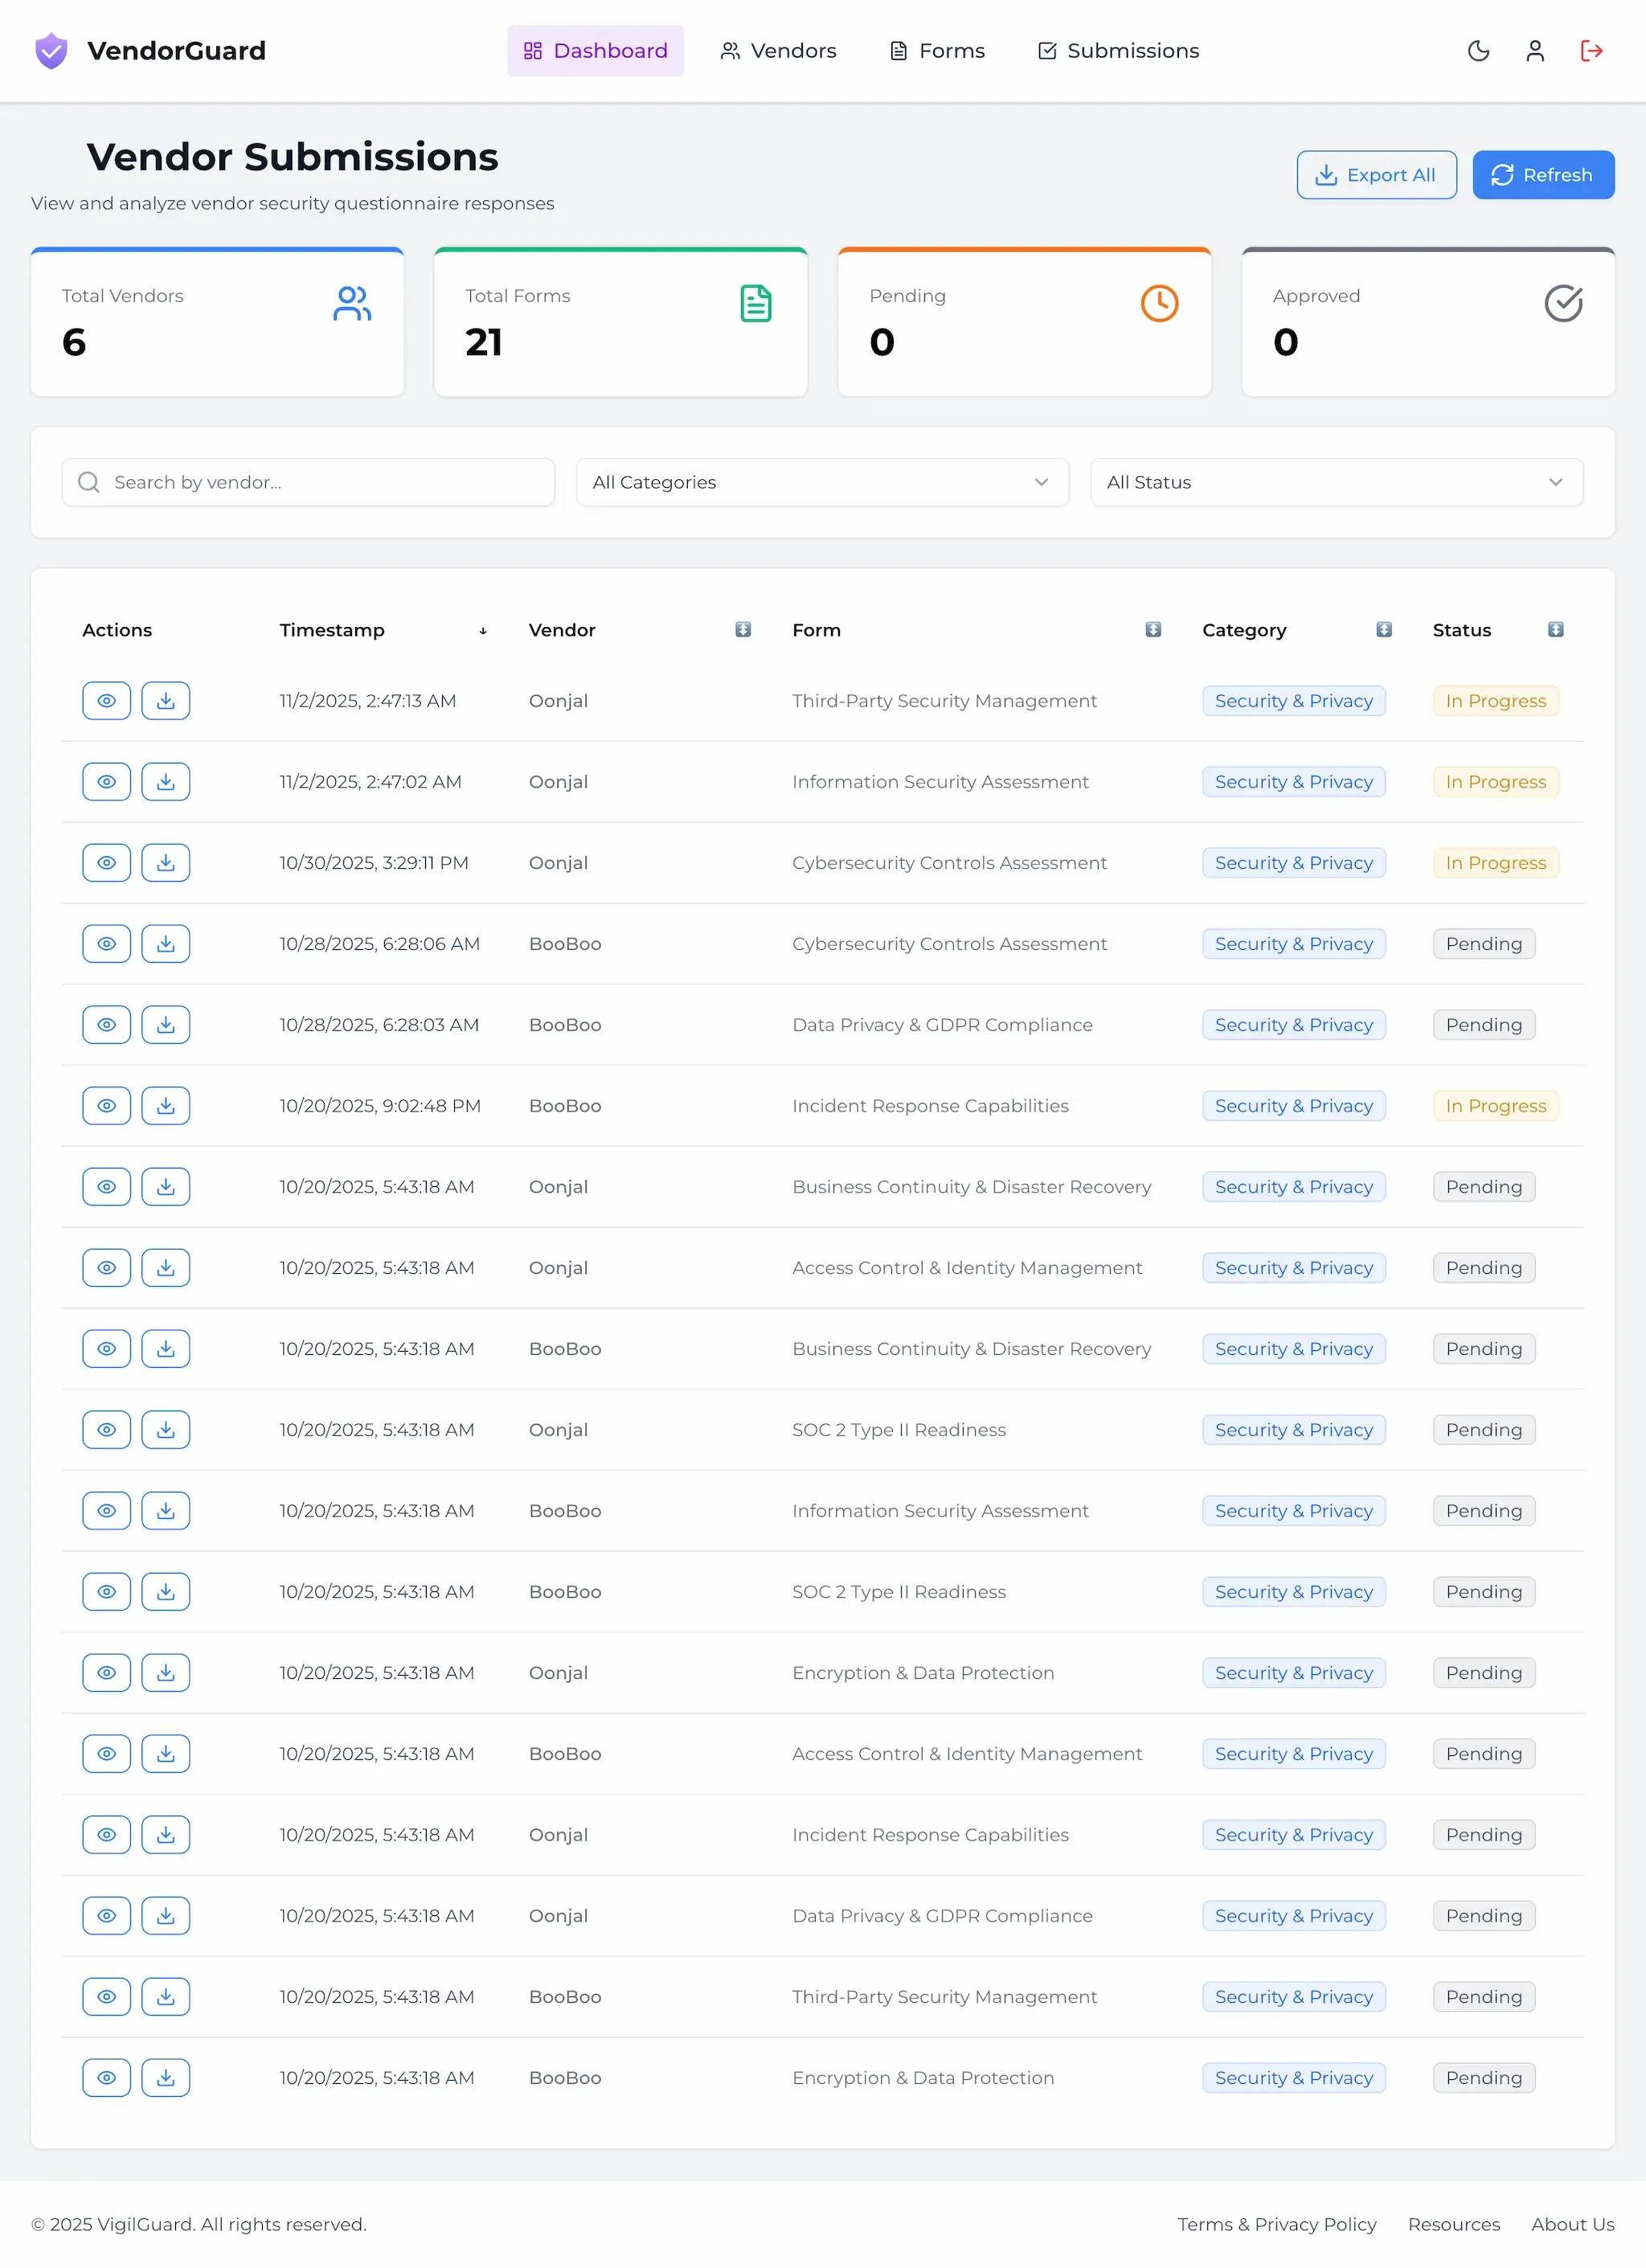View the Third-Party Security Management submission via eye icon

click(x=106, y=700)
